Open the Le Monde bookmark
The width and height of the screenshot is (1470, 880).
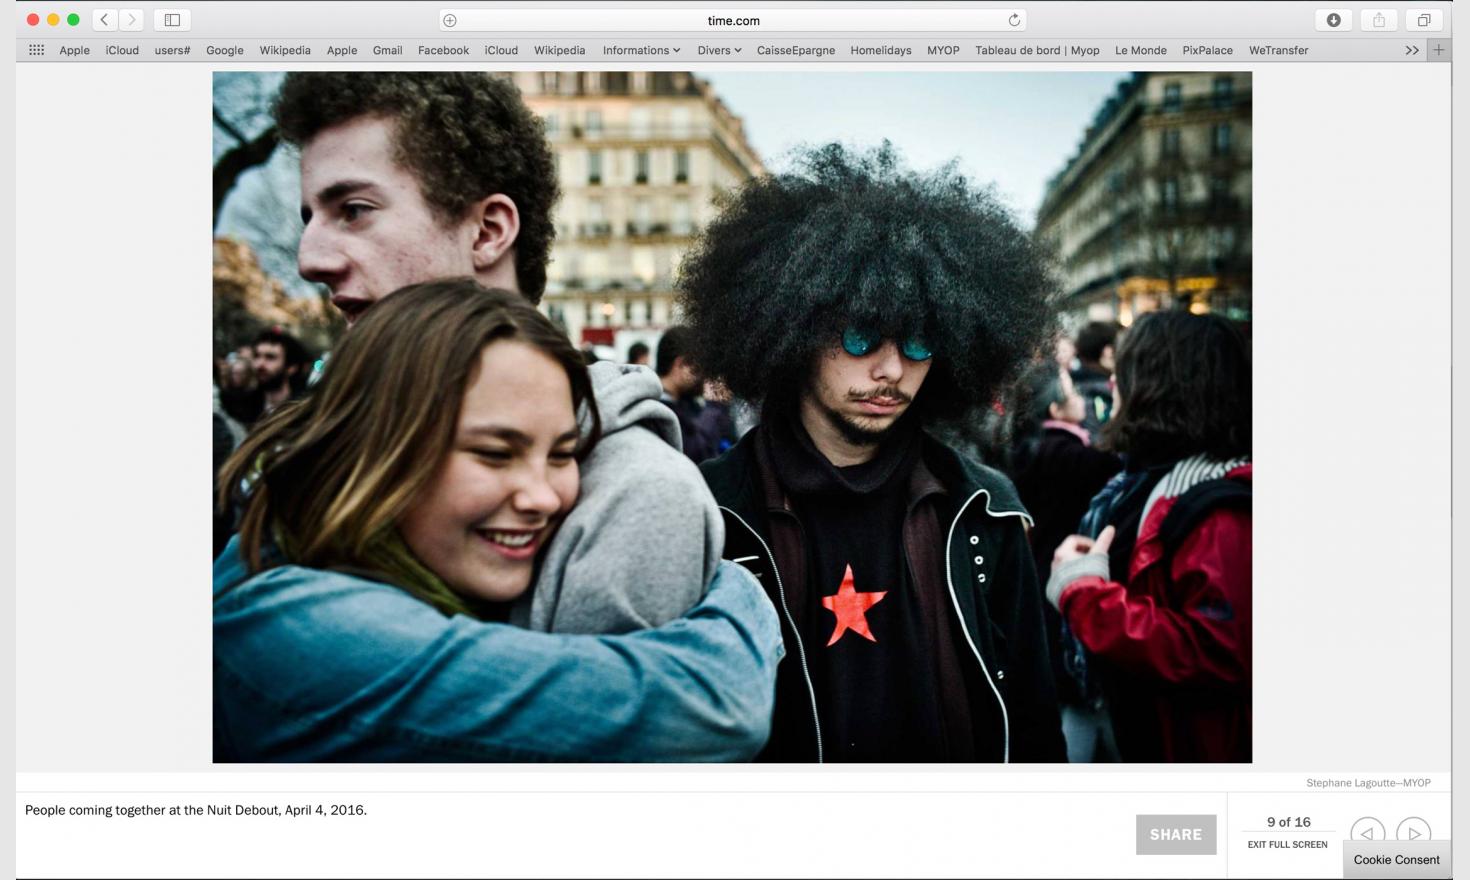(1141, 50)
